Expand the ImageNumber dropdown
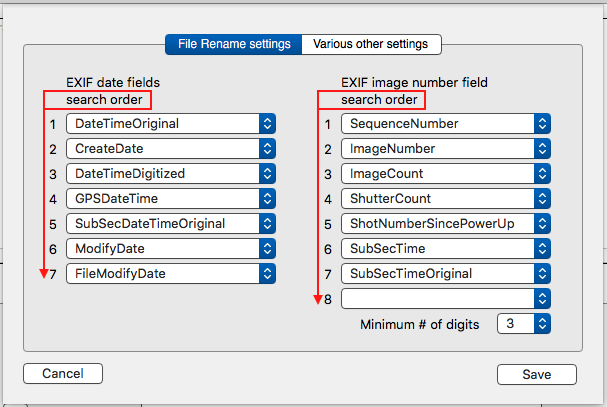The image size is (607, 407). (x=445, y=148)
